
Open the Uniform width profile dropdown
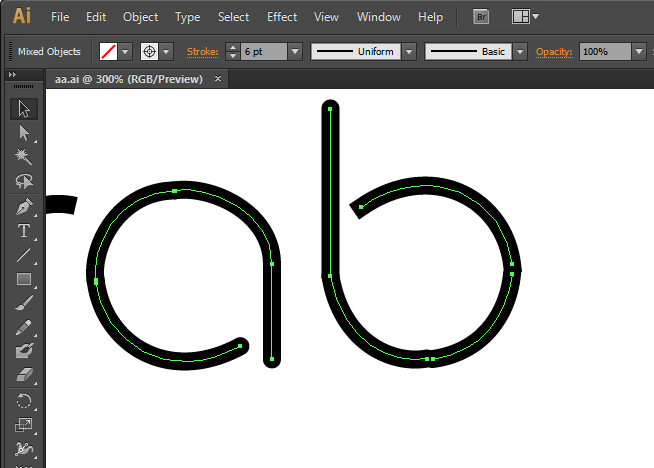point(409,52)
